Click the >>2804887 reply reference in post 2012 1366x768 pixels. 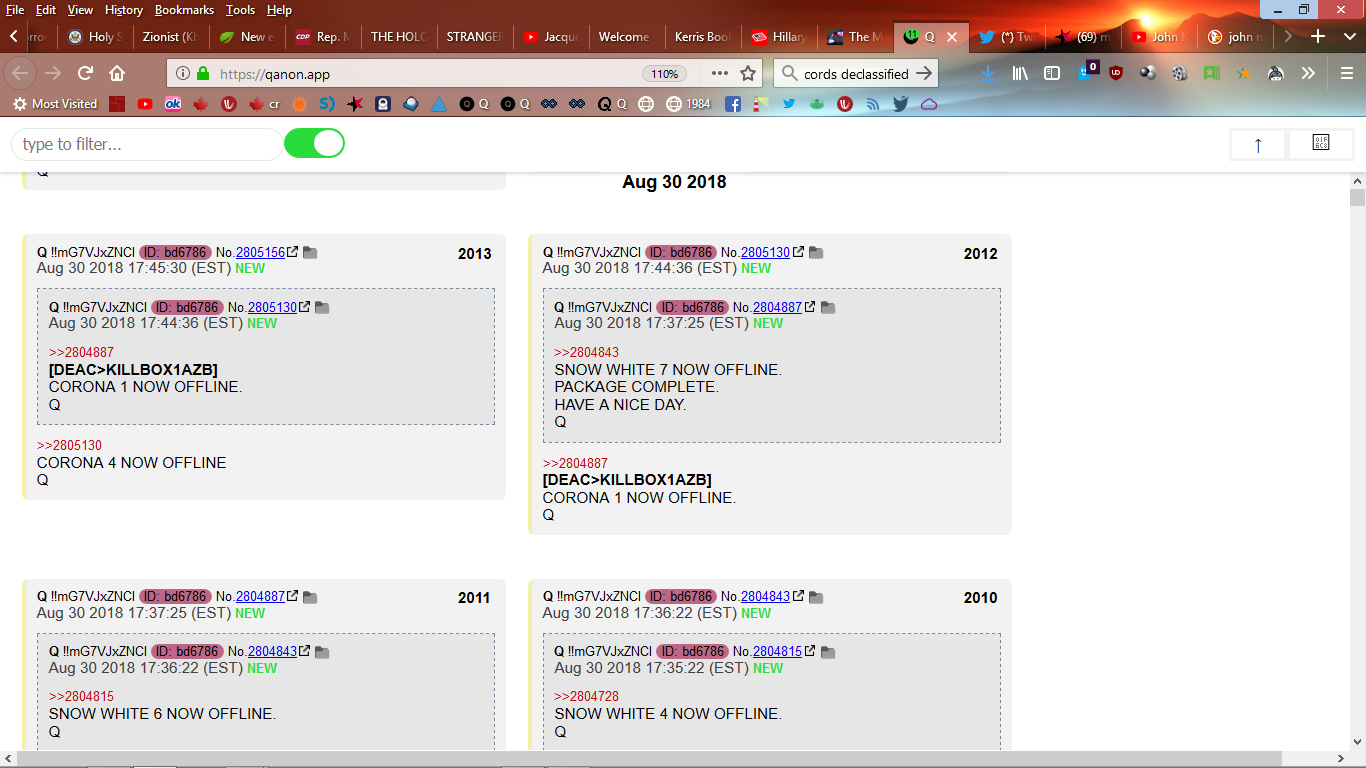click(x=575, y=463)
